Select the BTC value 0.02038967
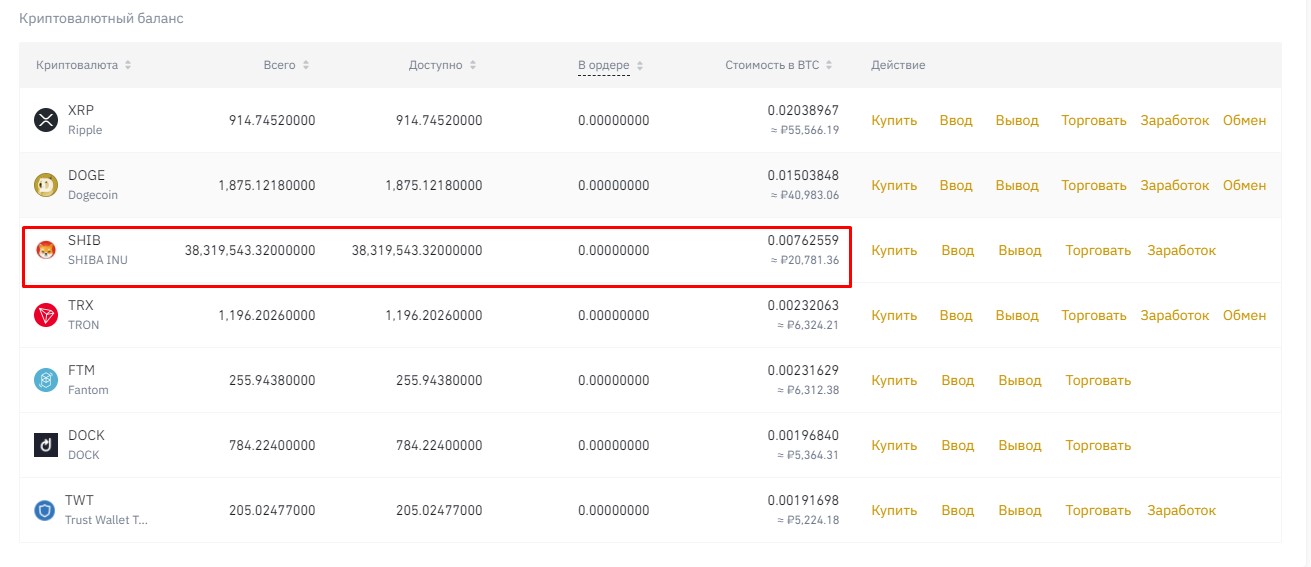Viewport: 1311px width, 567px height. point(803,110)
